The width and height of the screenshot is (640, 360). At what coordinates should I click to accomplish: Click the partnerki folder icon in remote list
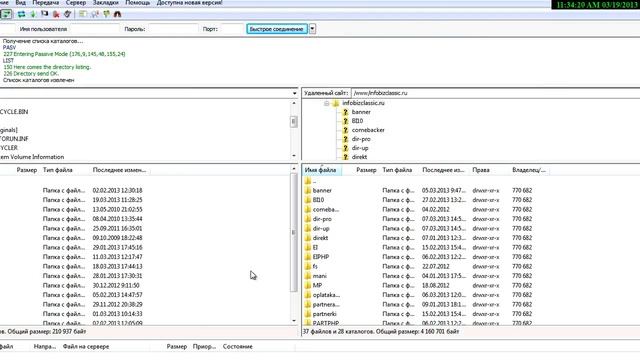(x=308, y=314)
